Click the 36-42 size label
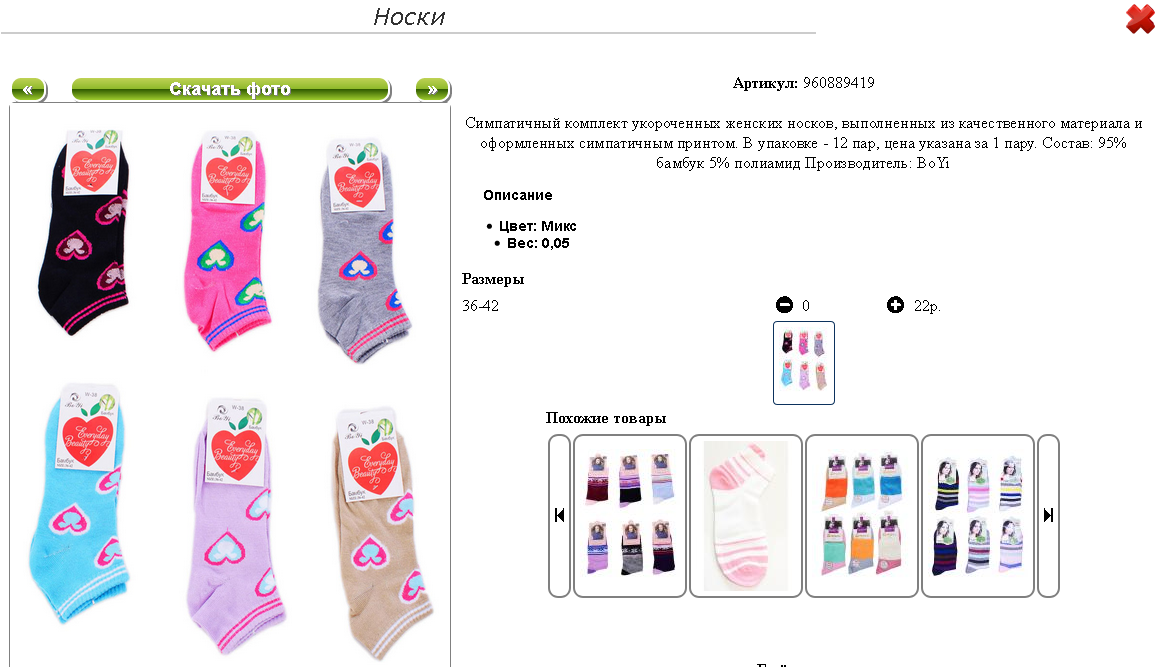Screen dimensions: 1156x667 (x=481, y=305)
